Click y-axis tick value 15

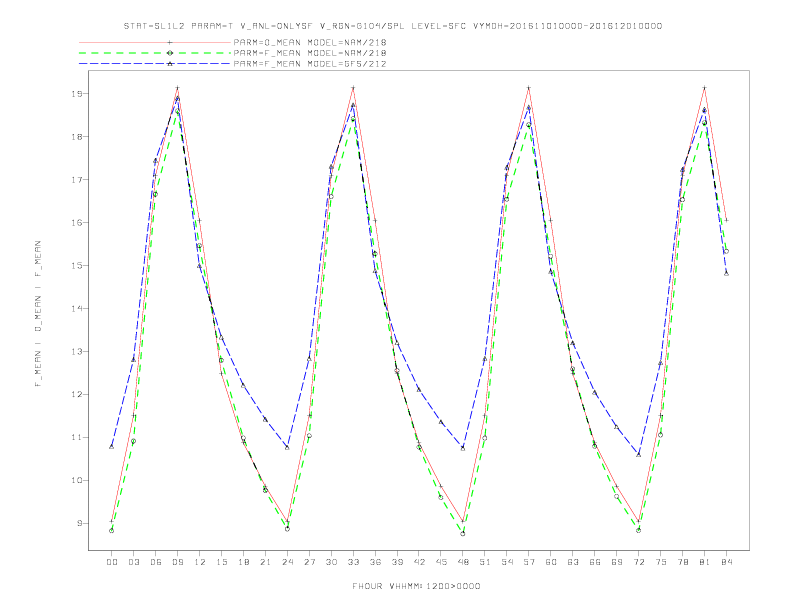77,266
